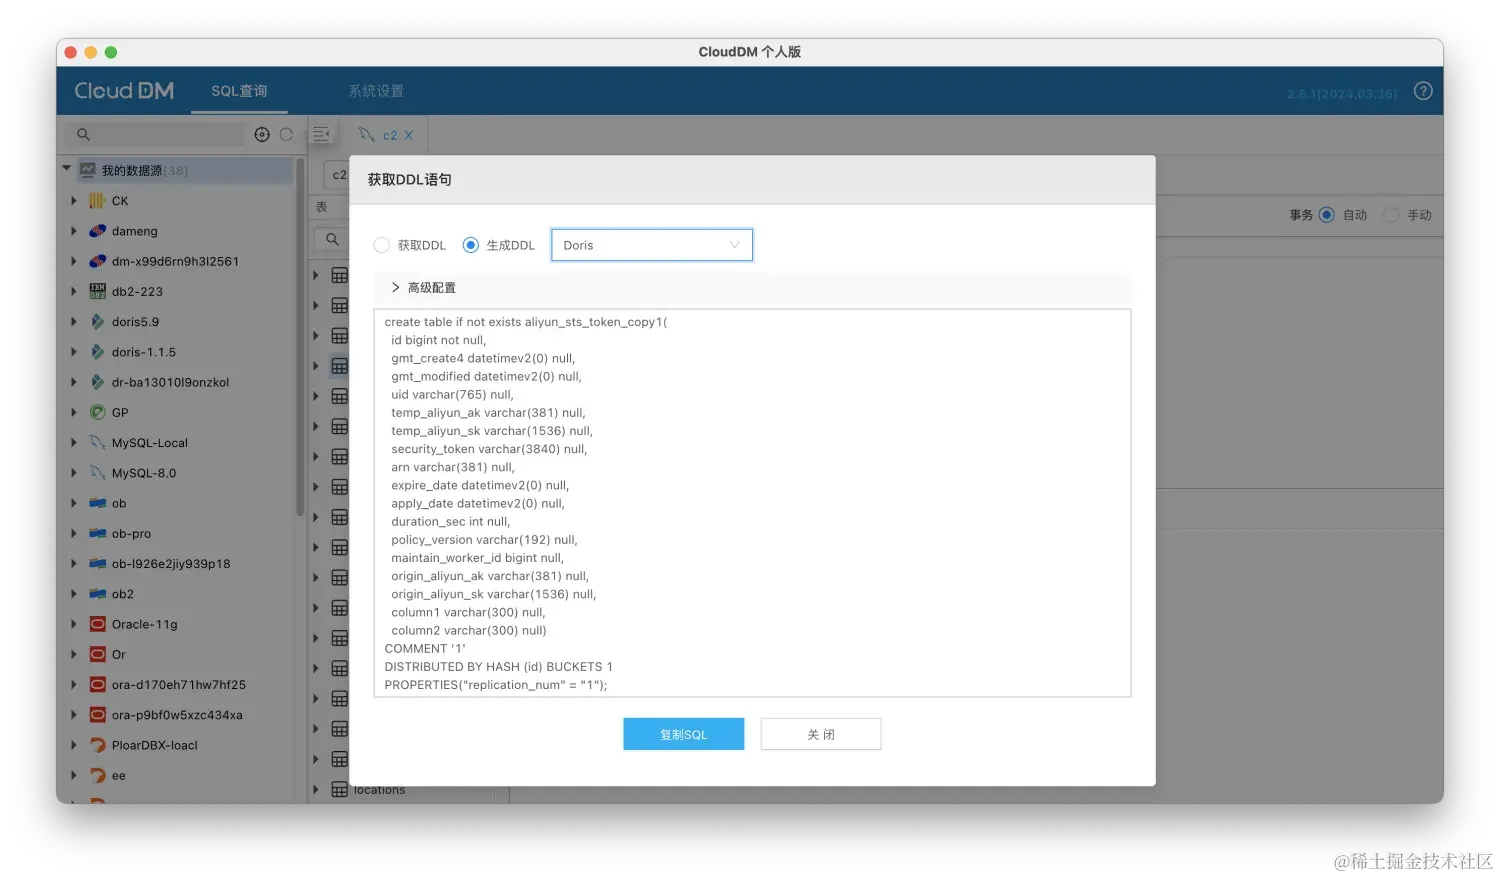Expand the MySQL-8.0 data source node
1500x878 pixels.
tap(73, 473)
